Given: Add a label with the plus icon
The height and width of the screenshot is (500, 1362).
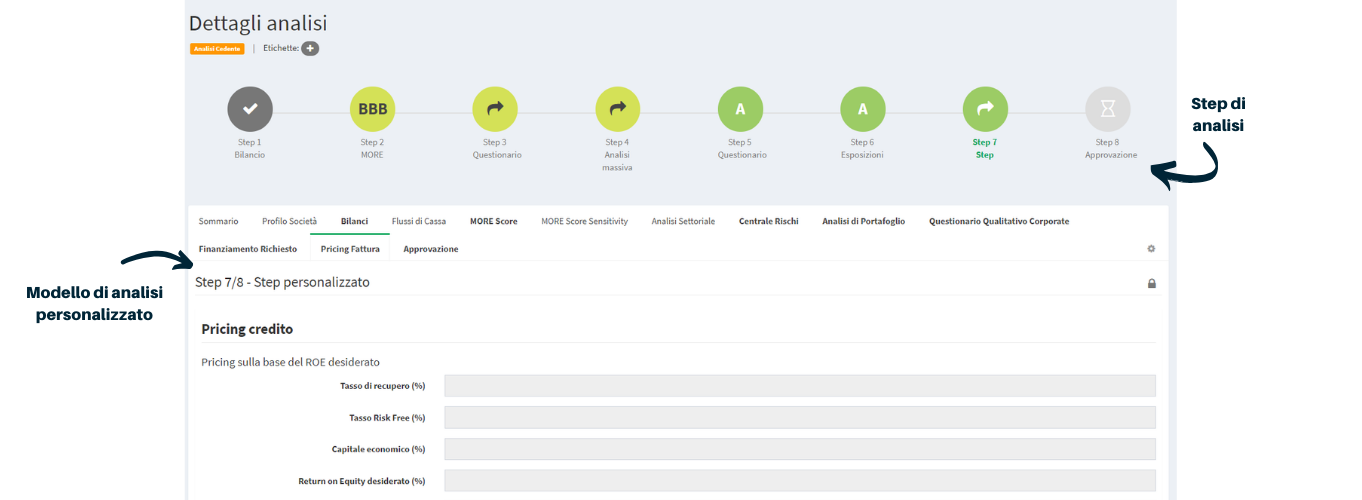Looking at the screenshot, I should coord(310,48).
